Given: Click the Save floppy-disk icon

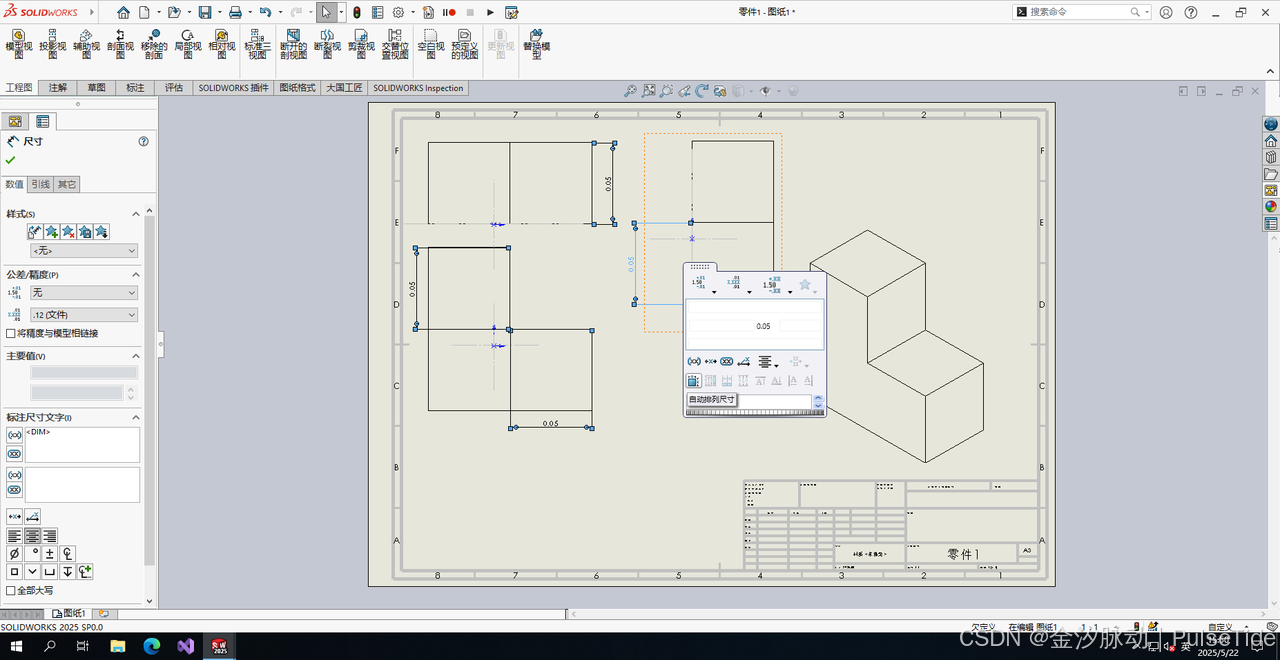Looking at the screenshot, I should (x=204, y=12).
